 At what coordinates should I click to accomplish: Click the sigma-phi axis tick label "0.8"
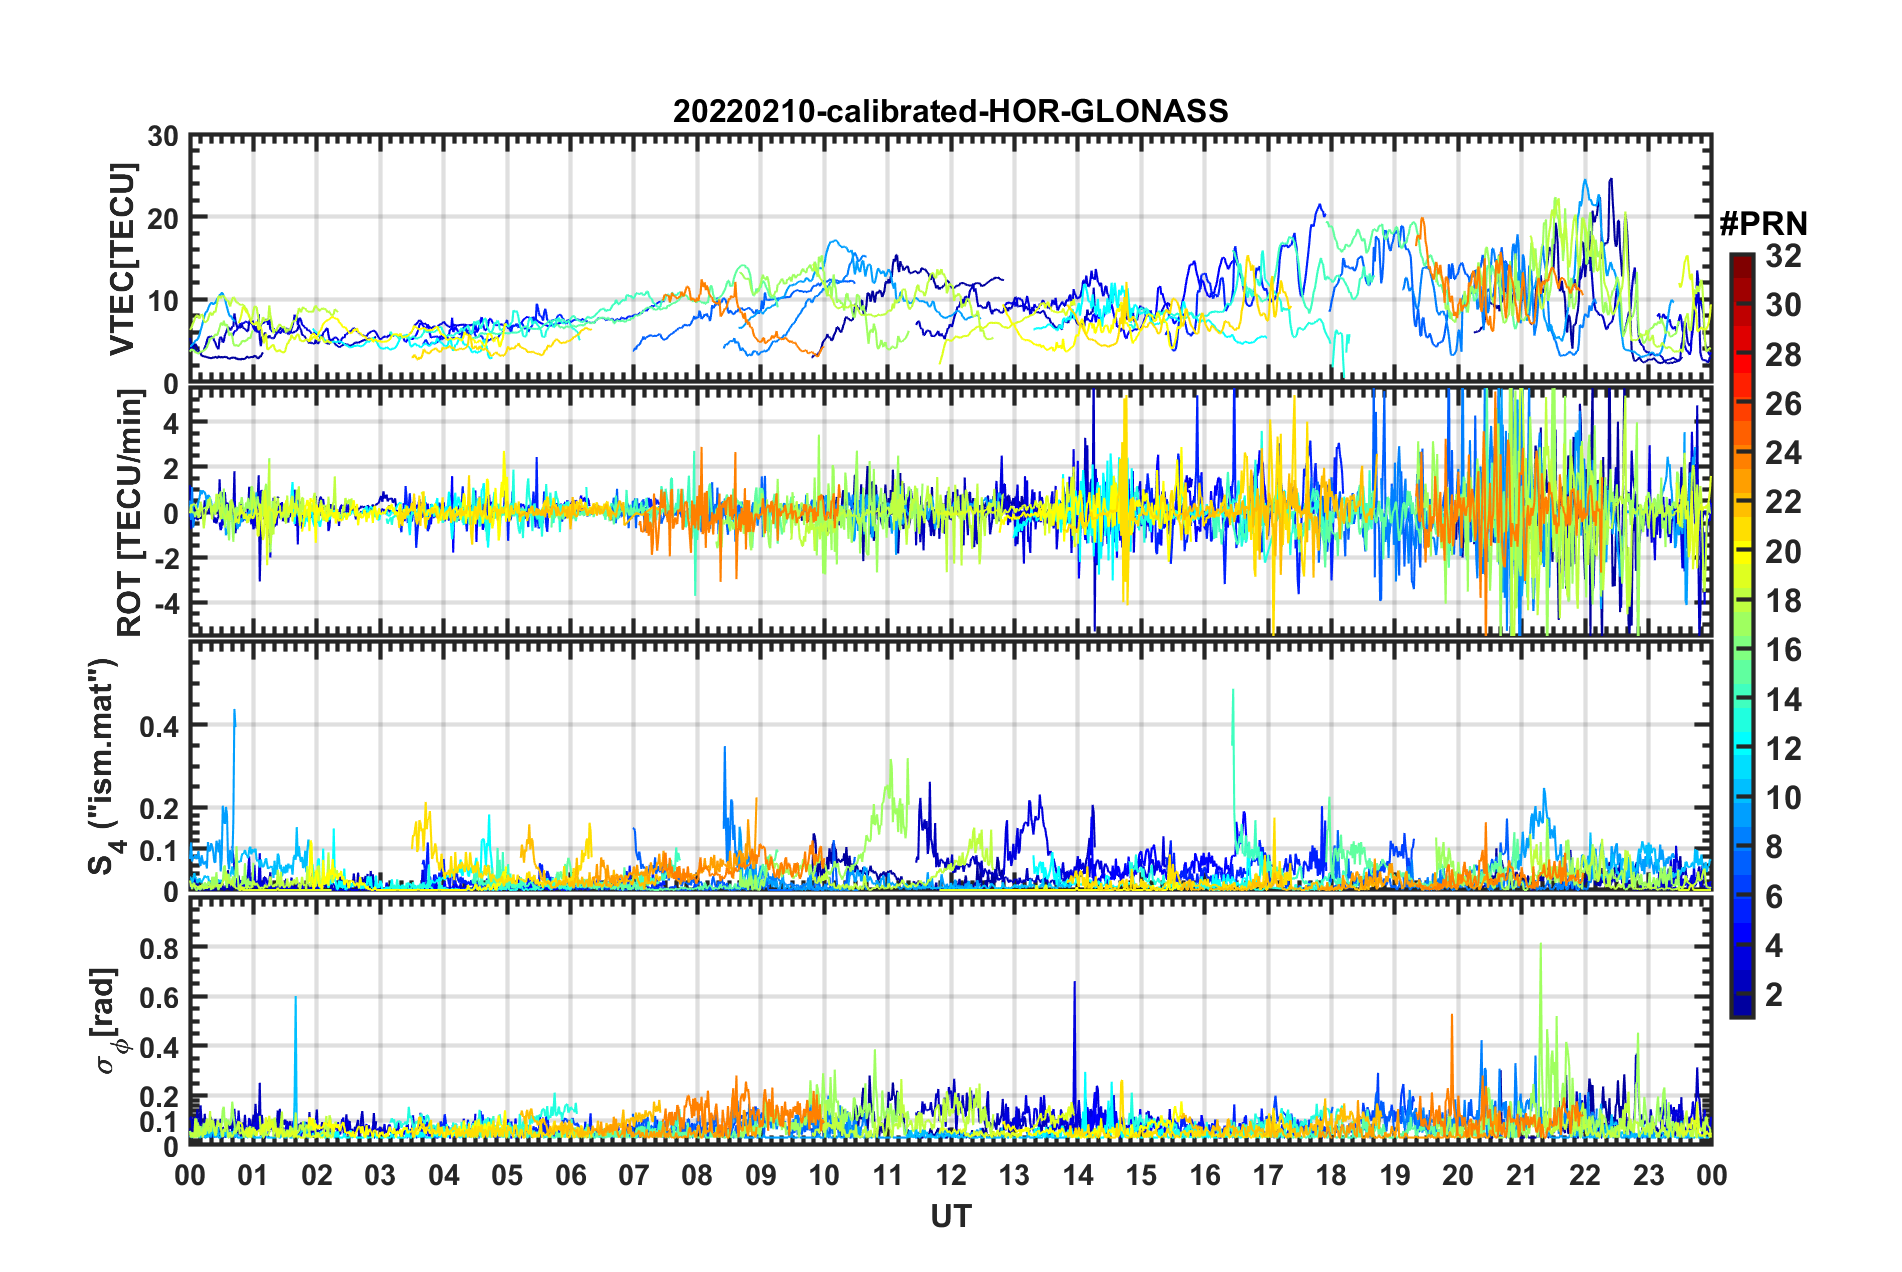click(x=159, y=948)
